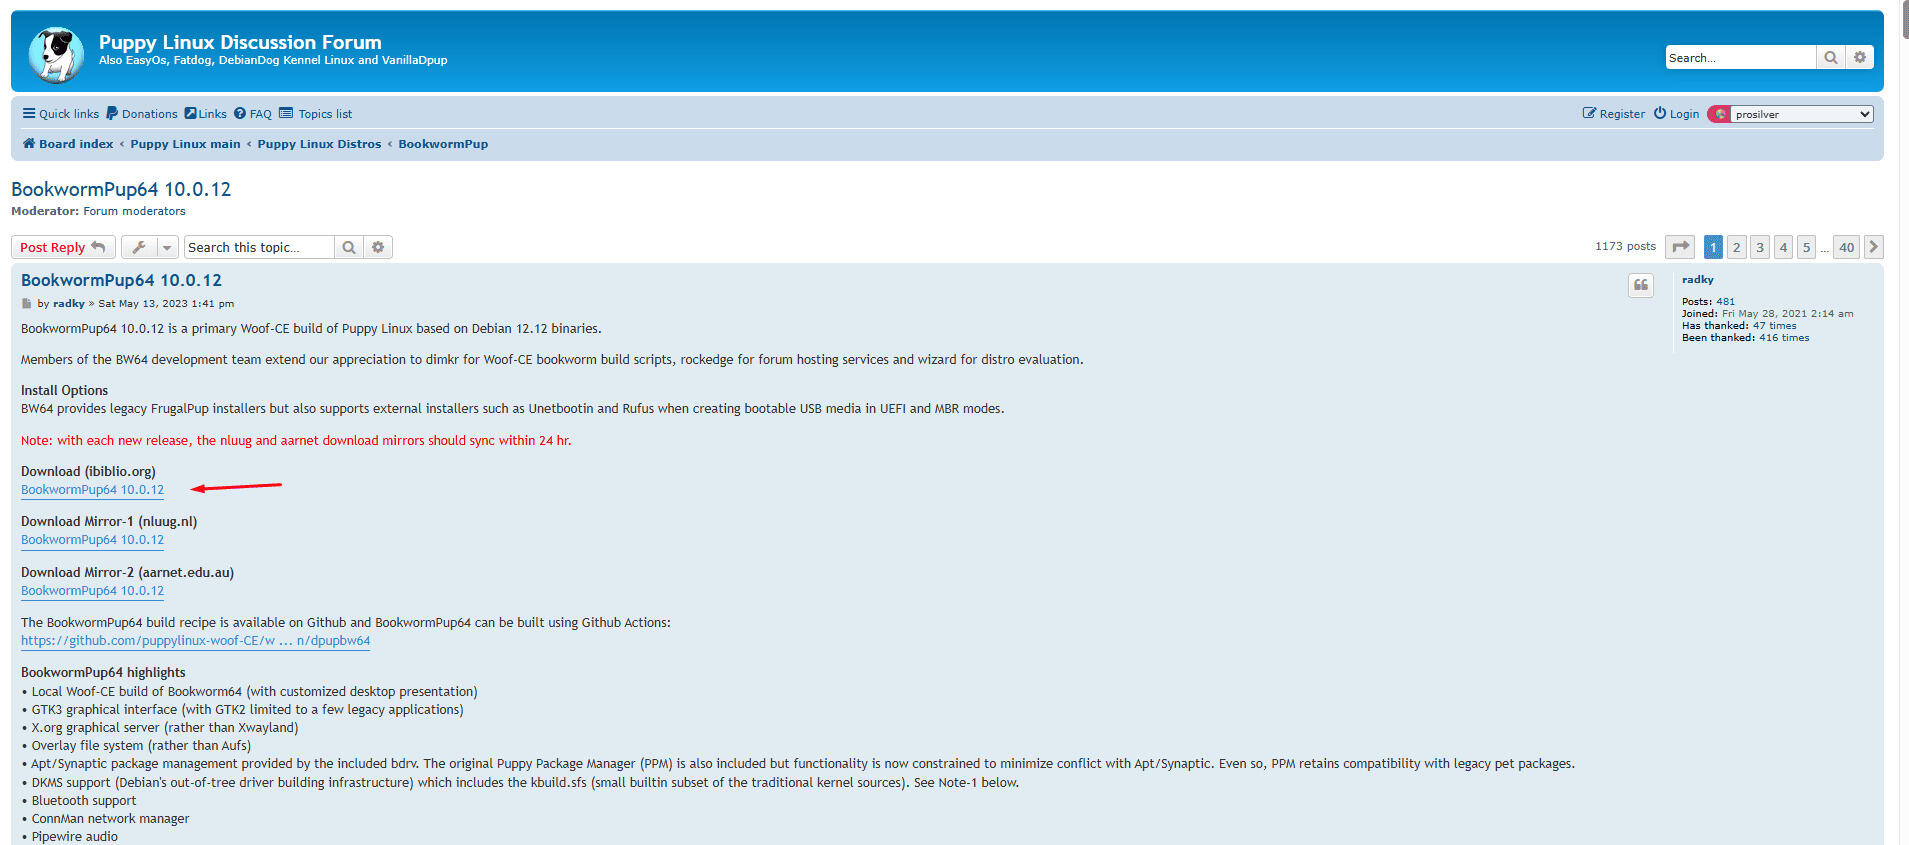This screenshot has width=1909, height=845.
Task: Open aarnet.edu.au Mirror-2 download link
Action: point(92,591)
